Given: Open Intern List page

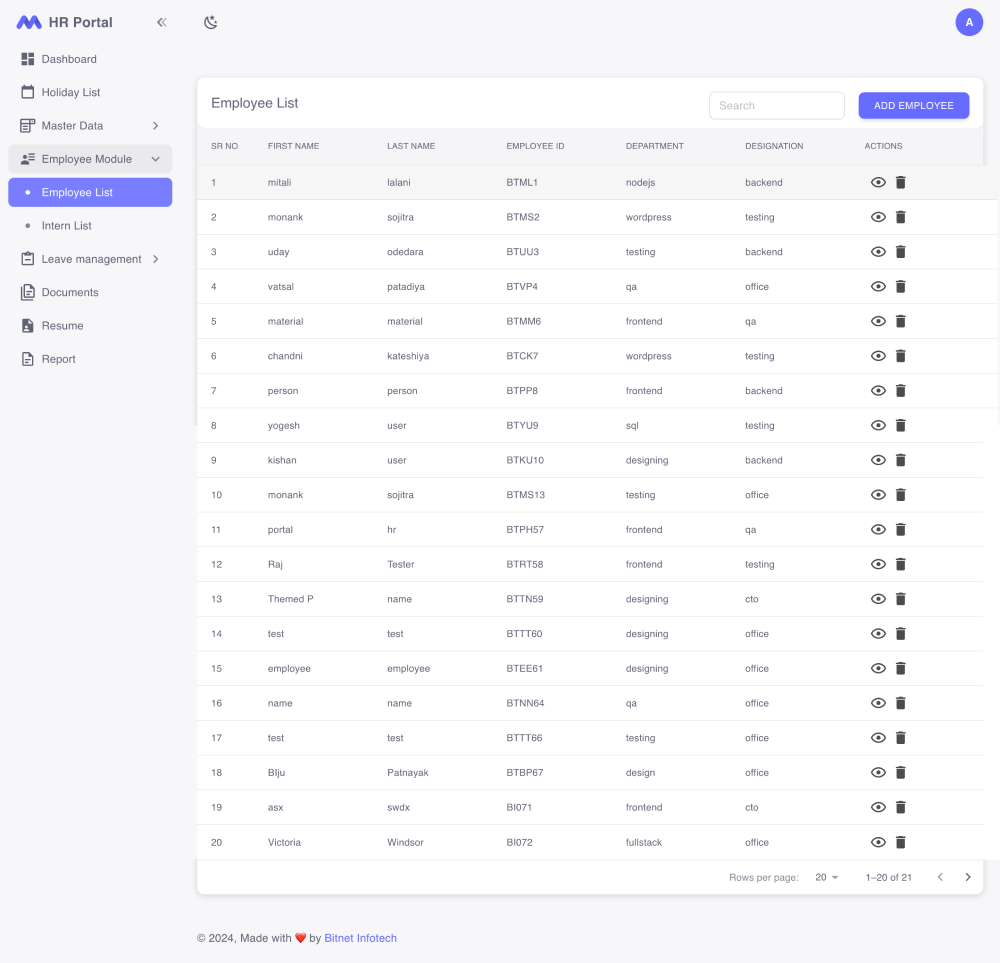Looking at the screenshot, I should tap(67, 226).
